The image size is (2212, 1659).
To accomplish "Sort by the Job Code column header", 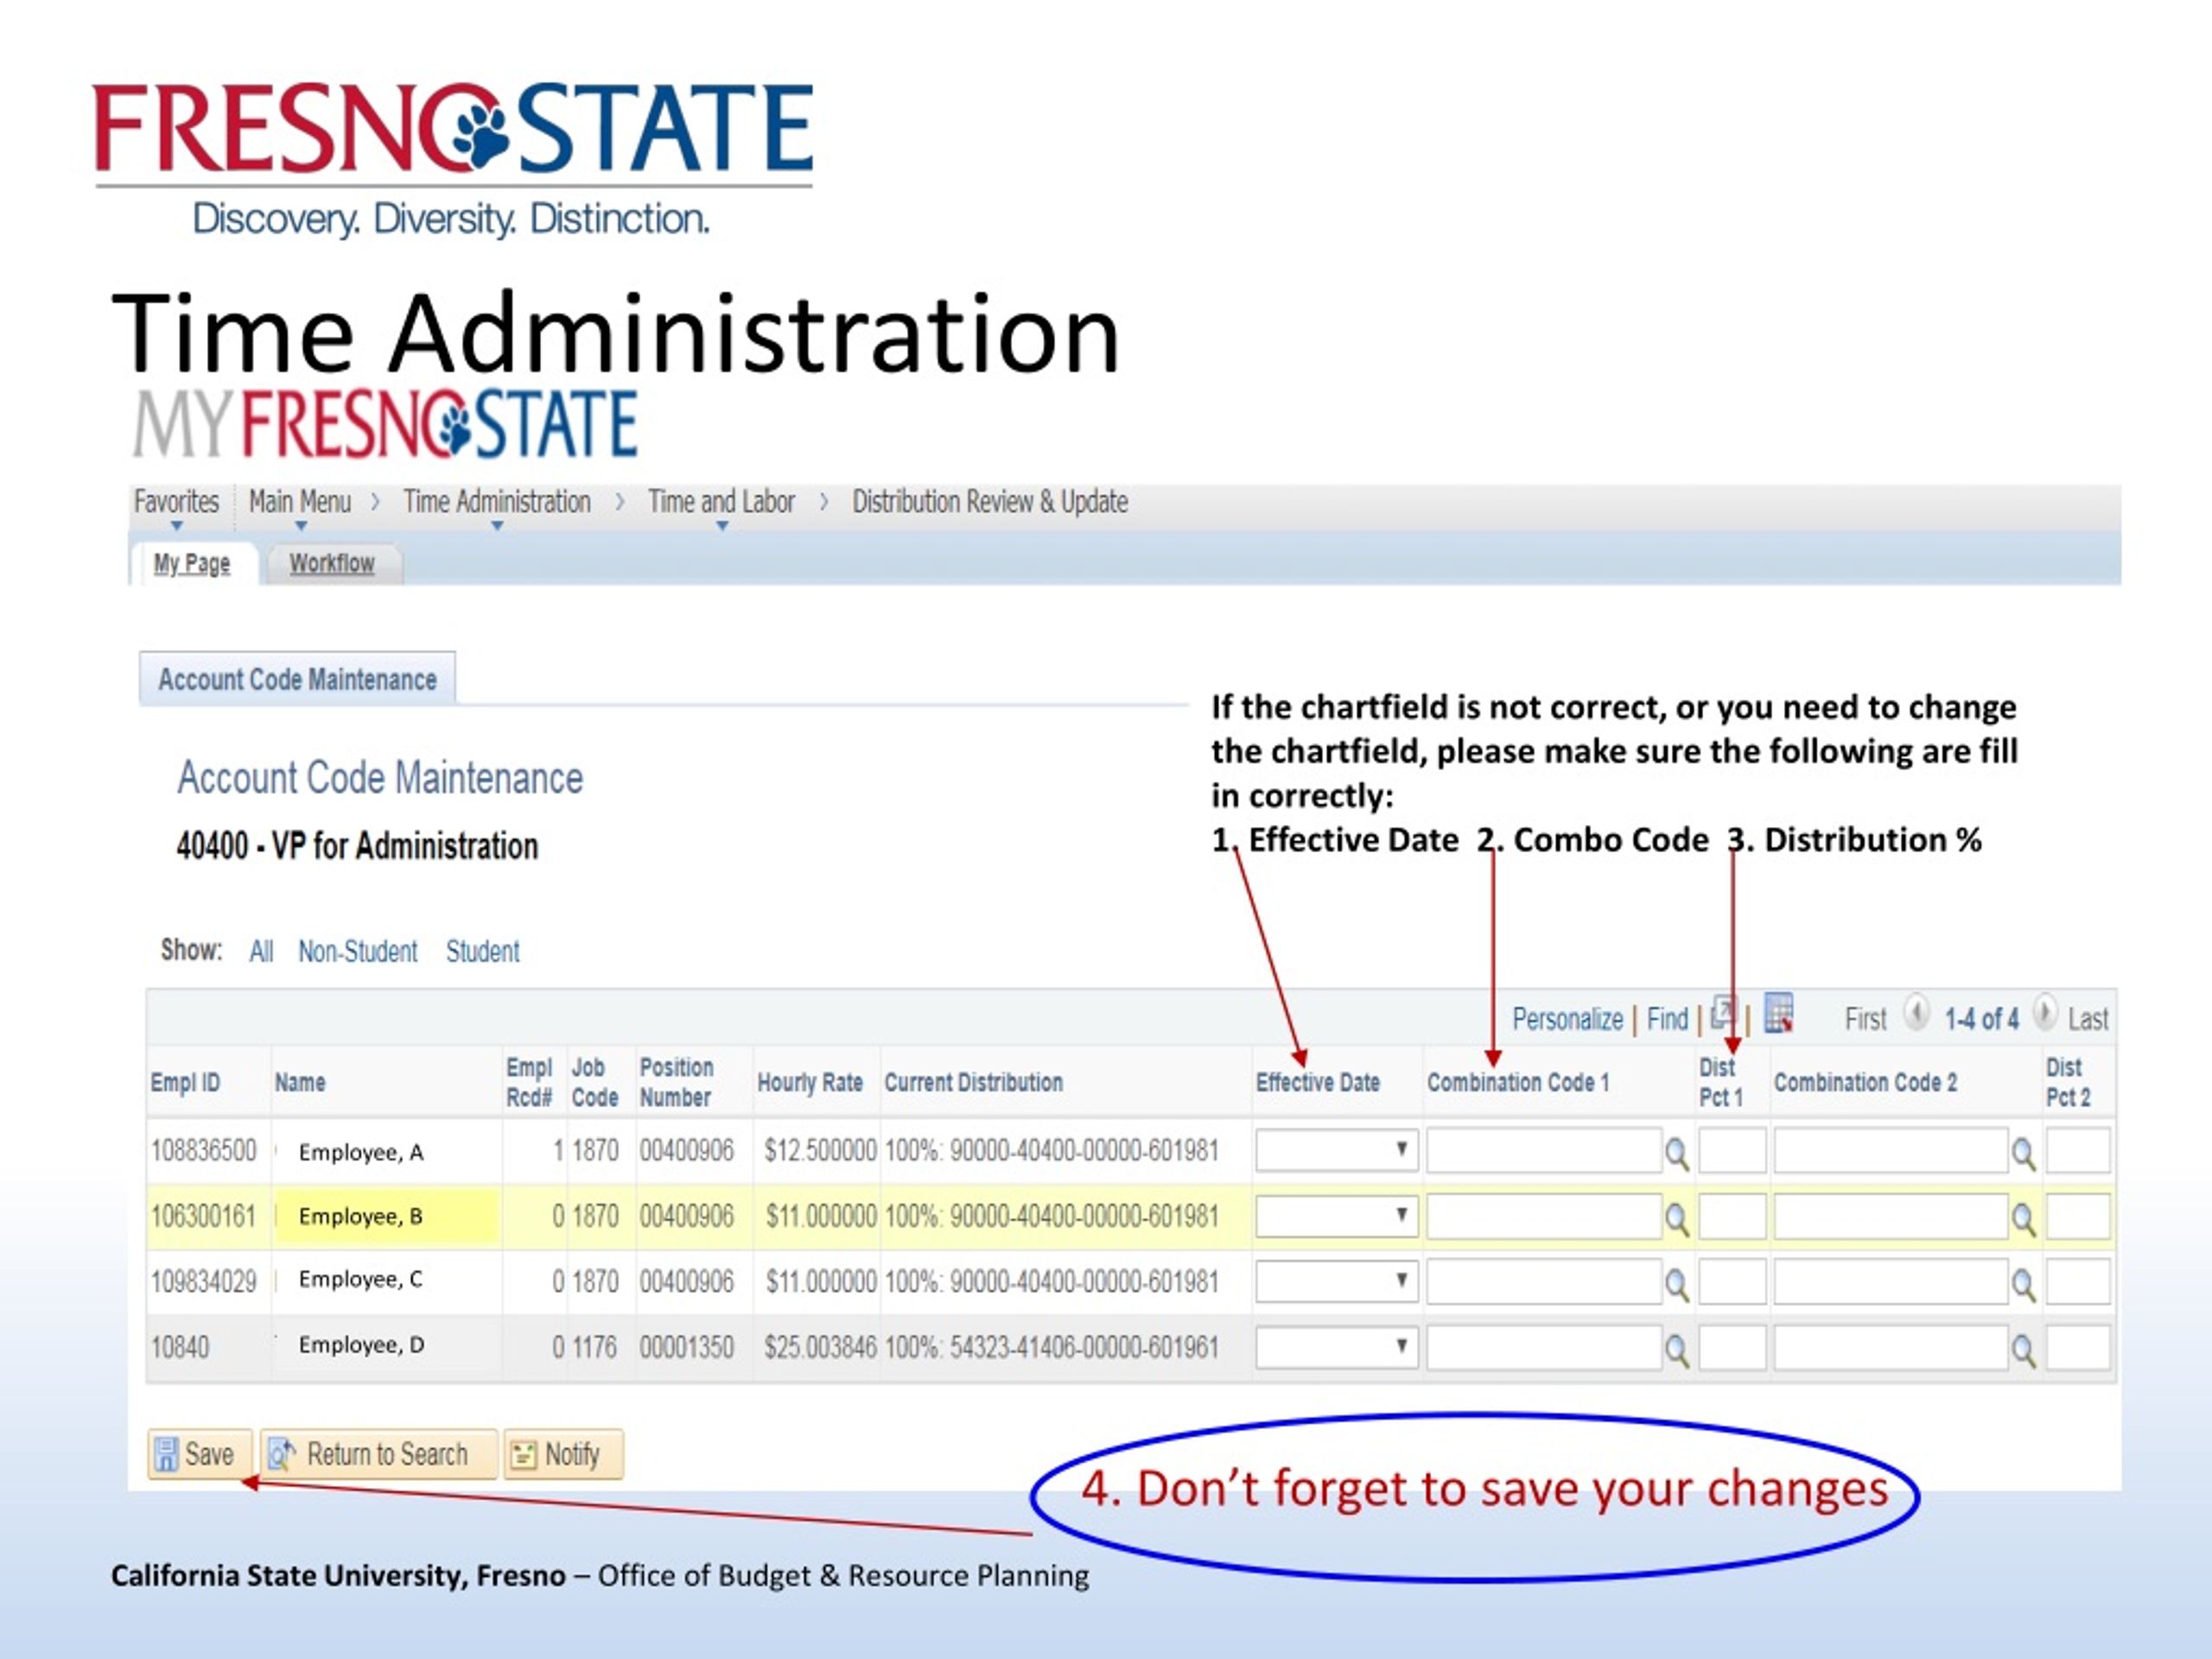I will [595, 1083].
